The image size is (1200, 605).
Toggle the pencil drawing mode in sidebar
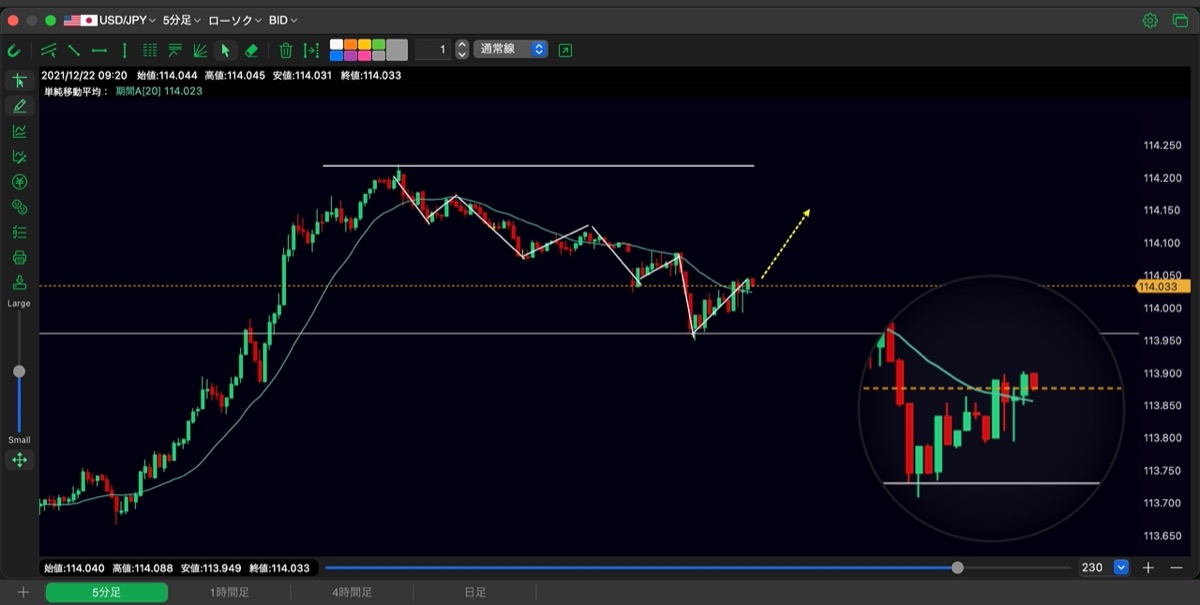(19, 106)
